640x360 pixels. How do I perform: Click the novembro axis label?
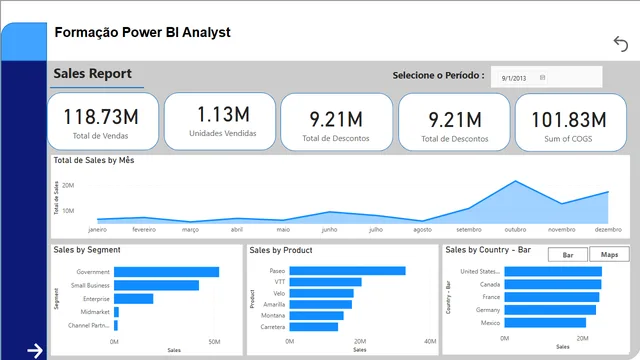coord(562,230)
